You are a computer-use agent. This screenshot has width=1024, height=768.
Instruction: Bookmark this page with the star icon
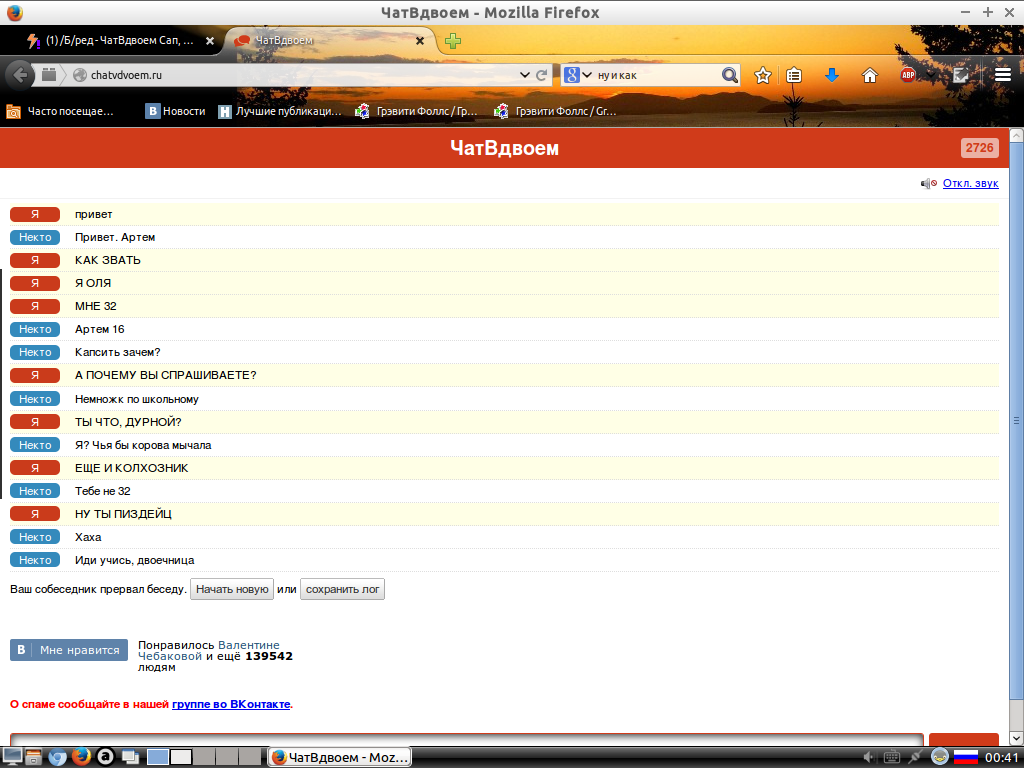point(762,75)
